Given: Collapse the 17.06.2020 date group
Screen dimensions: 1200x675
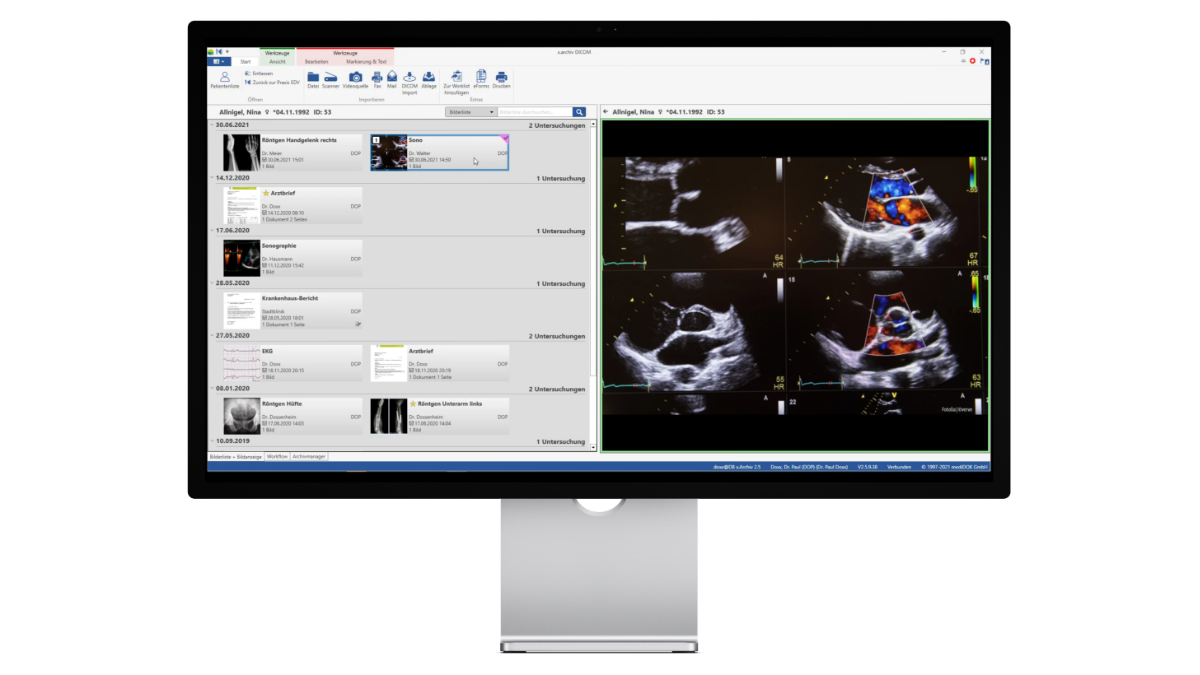Looking at the screenshot, I should point(211,231).
